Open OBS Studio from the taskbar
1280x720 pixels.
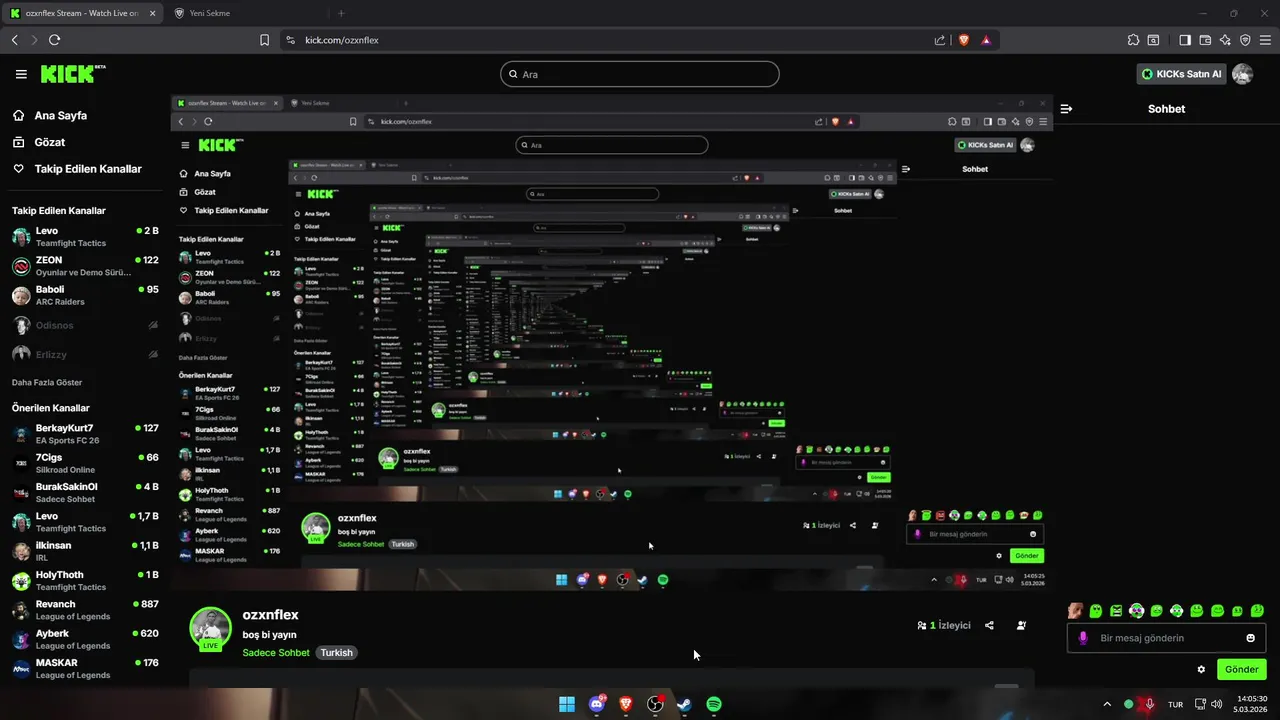tap(655, 704)
